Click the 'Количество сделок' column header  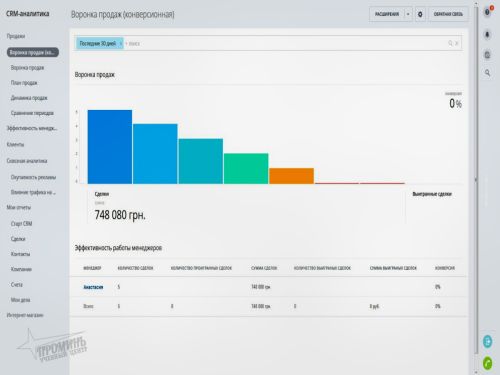[135, 268]
